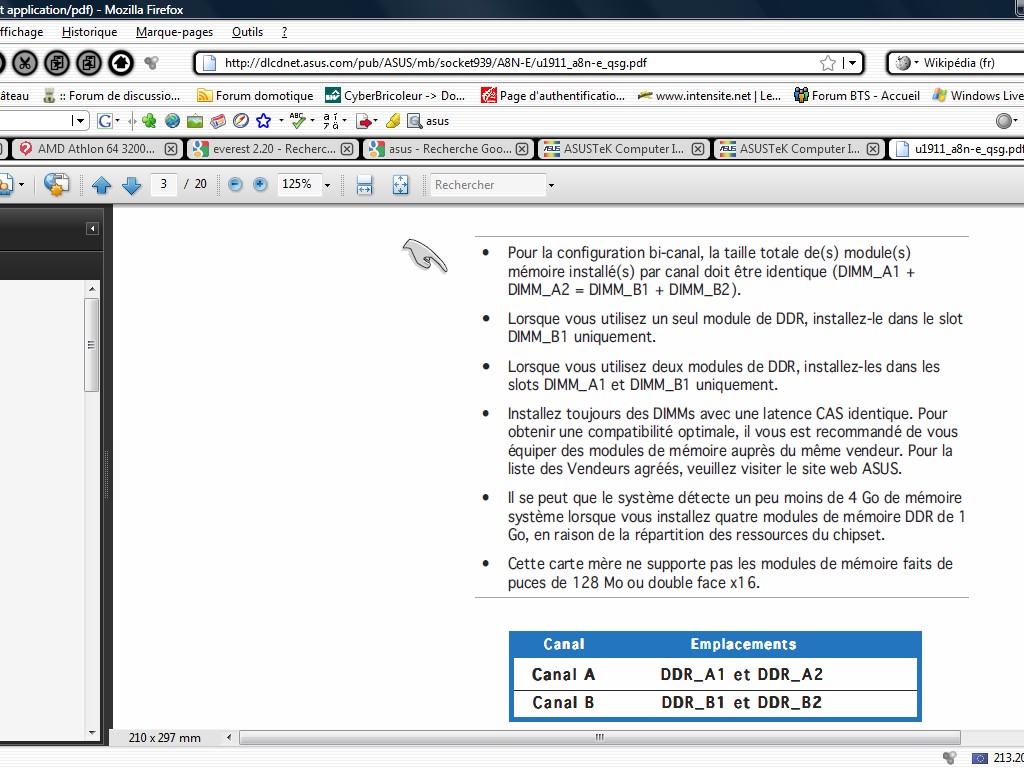The width and height of the screenshot is (1024, 768).
Task: Open Forum BTS - Accueil bookmark
Action: click(x=857, y=96)
